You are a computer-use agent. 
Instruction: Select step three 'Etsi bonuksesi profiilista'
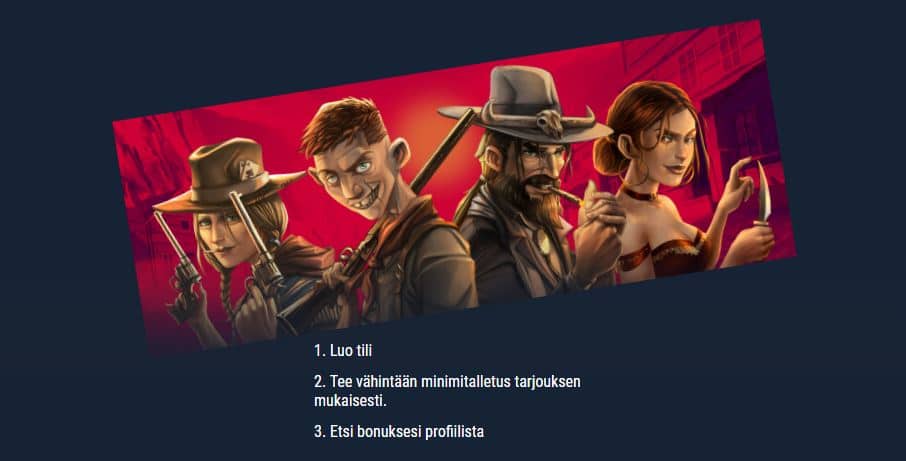(x=399, y=431)
